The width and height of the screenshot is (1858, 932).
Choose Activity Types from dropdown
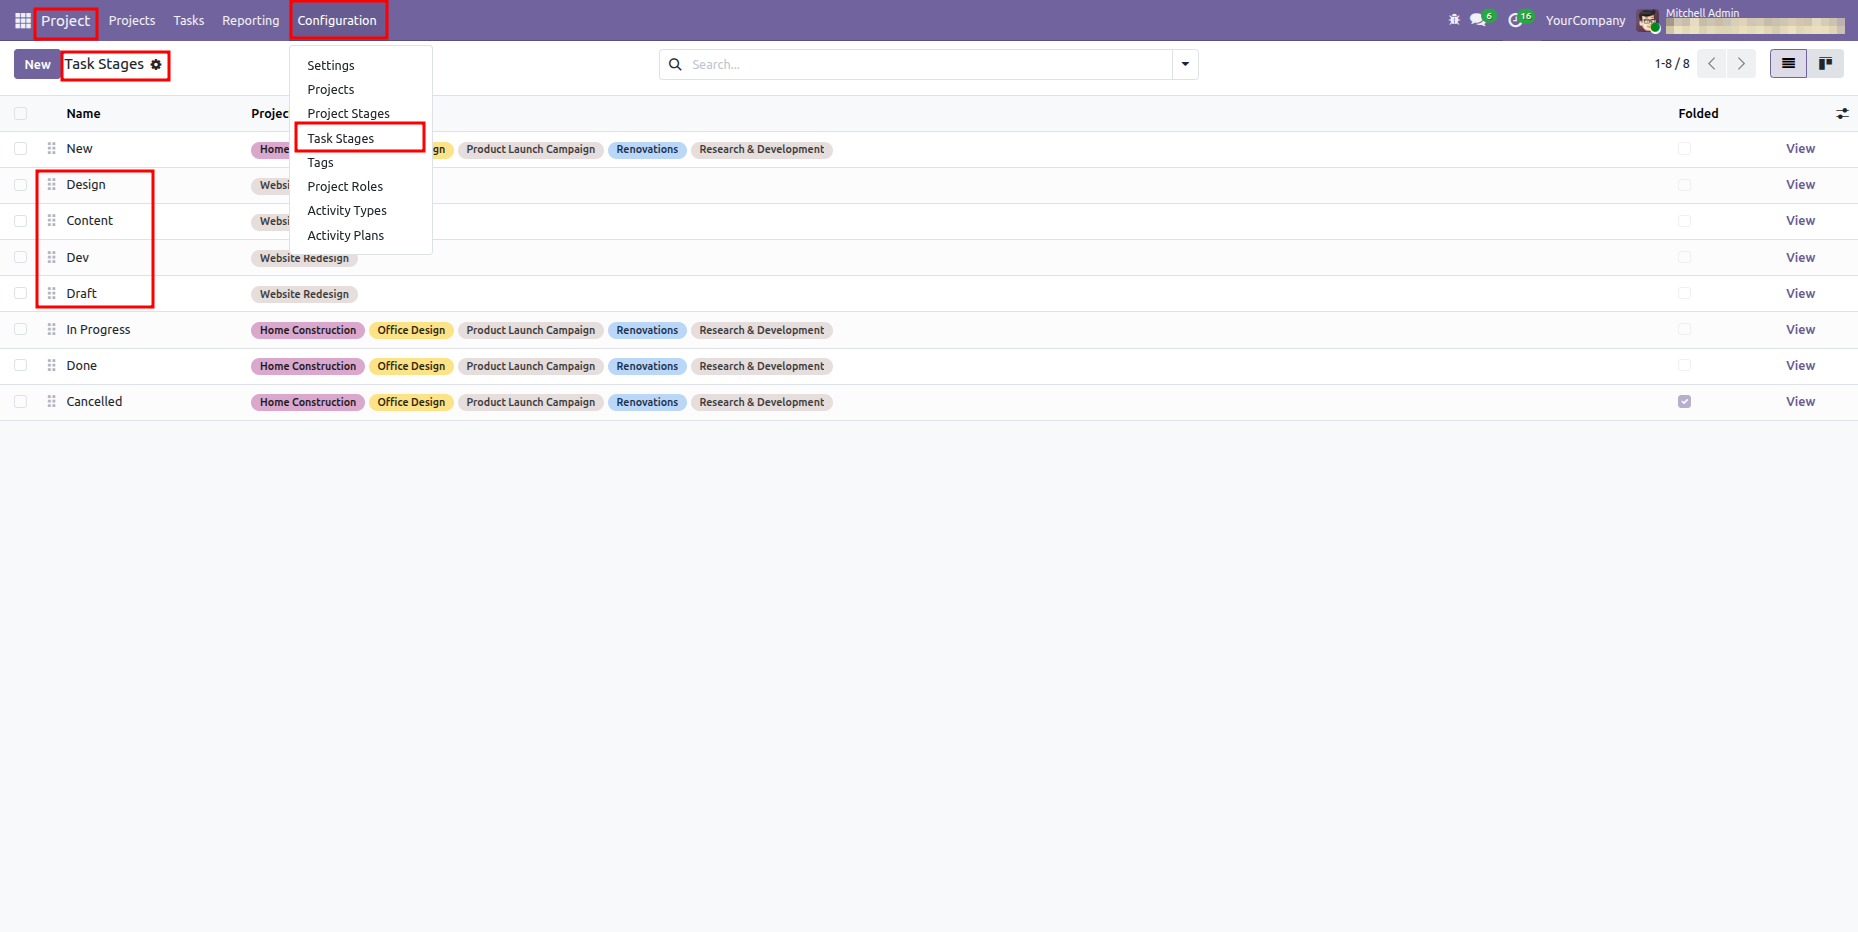[x=347, y=211]
